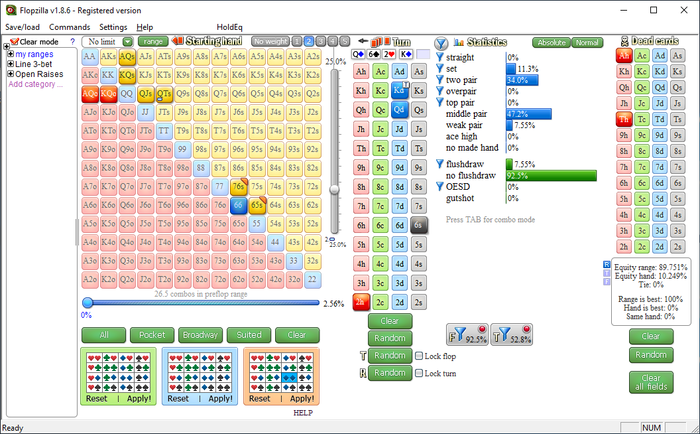Select the F flop equity indicator

click(606, 282)
